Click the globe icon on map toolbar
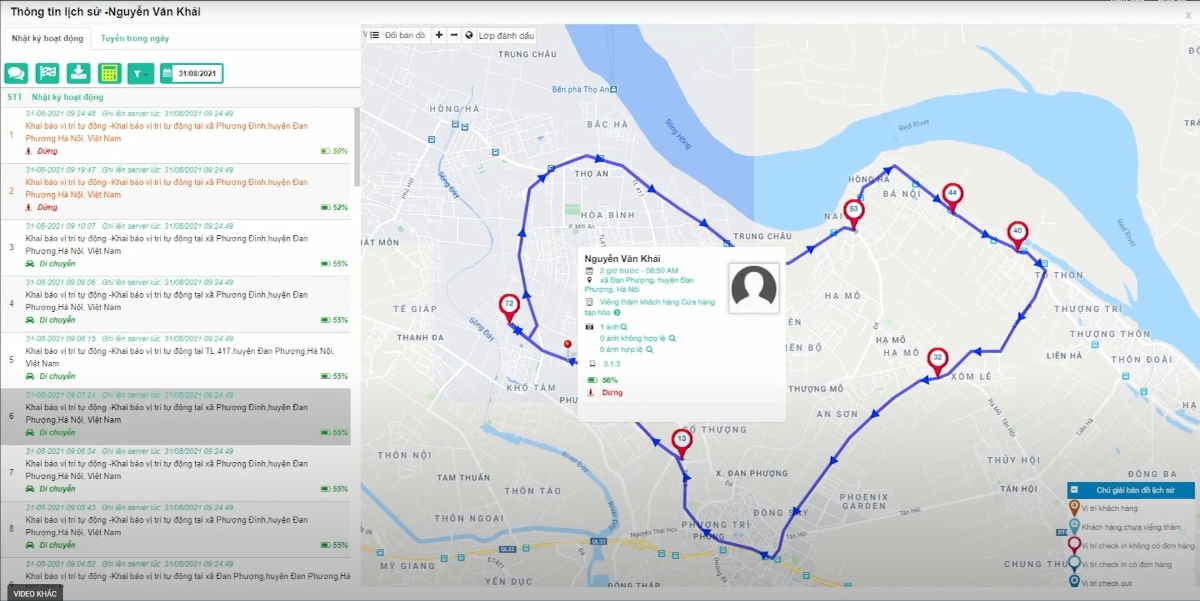The width and height of the screenshot is (1200, 601). pos(469,35)
